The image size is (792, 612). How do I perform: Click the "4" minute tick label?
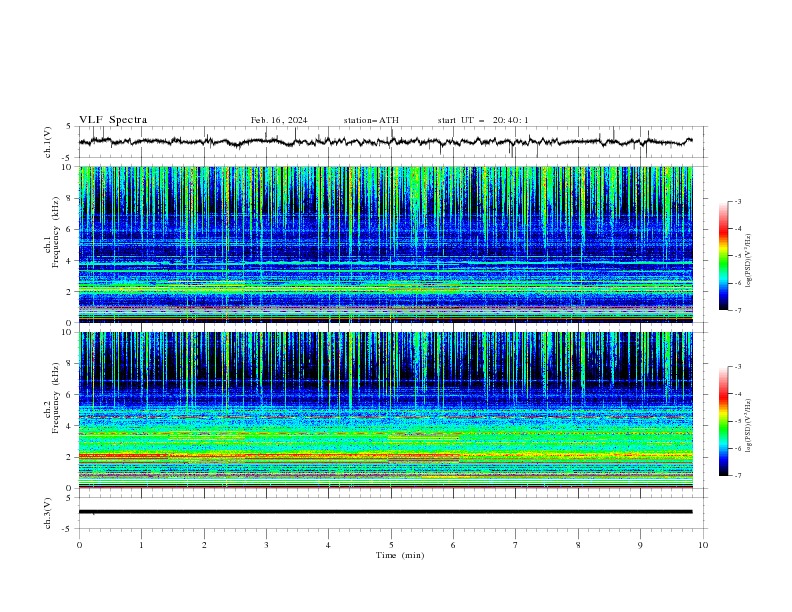coord(328,545)
